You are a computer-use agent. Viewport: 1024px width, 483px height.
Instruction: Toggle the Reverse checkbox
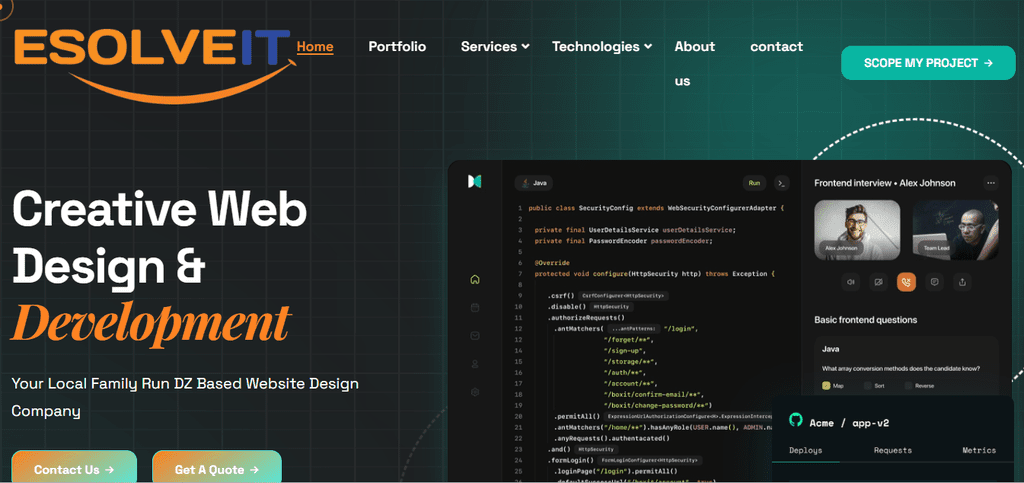click(x=908, y=386)
